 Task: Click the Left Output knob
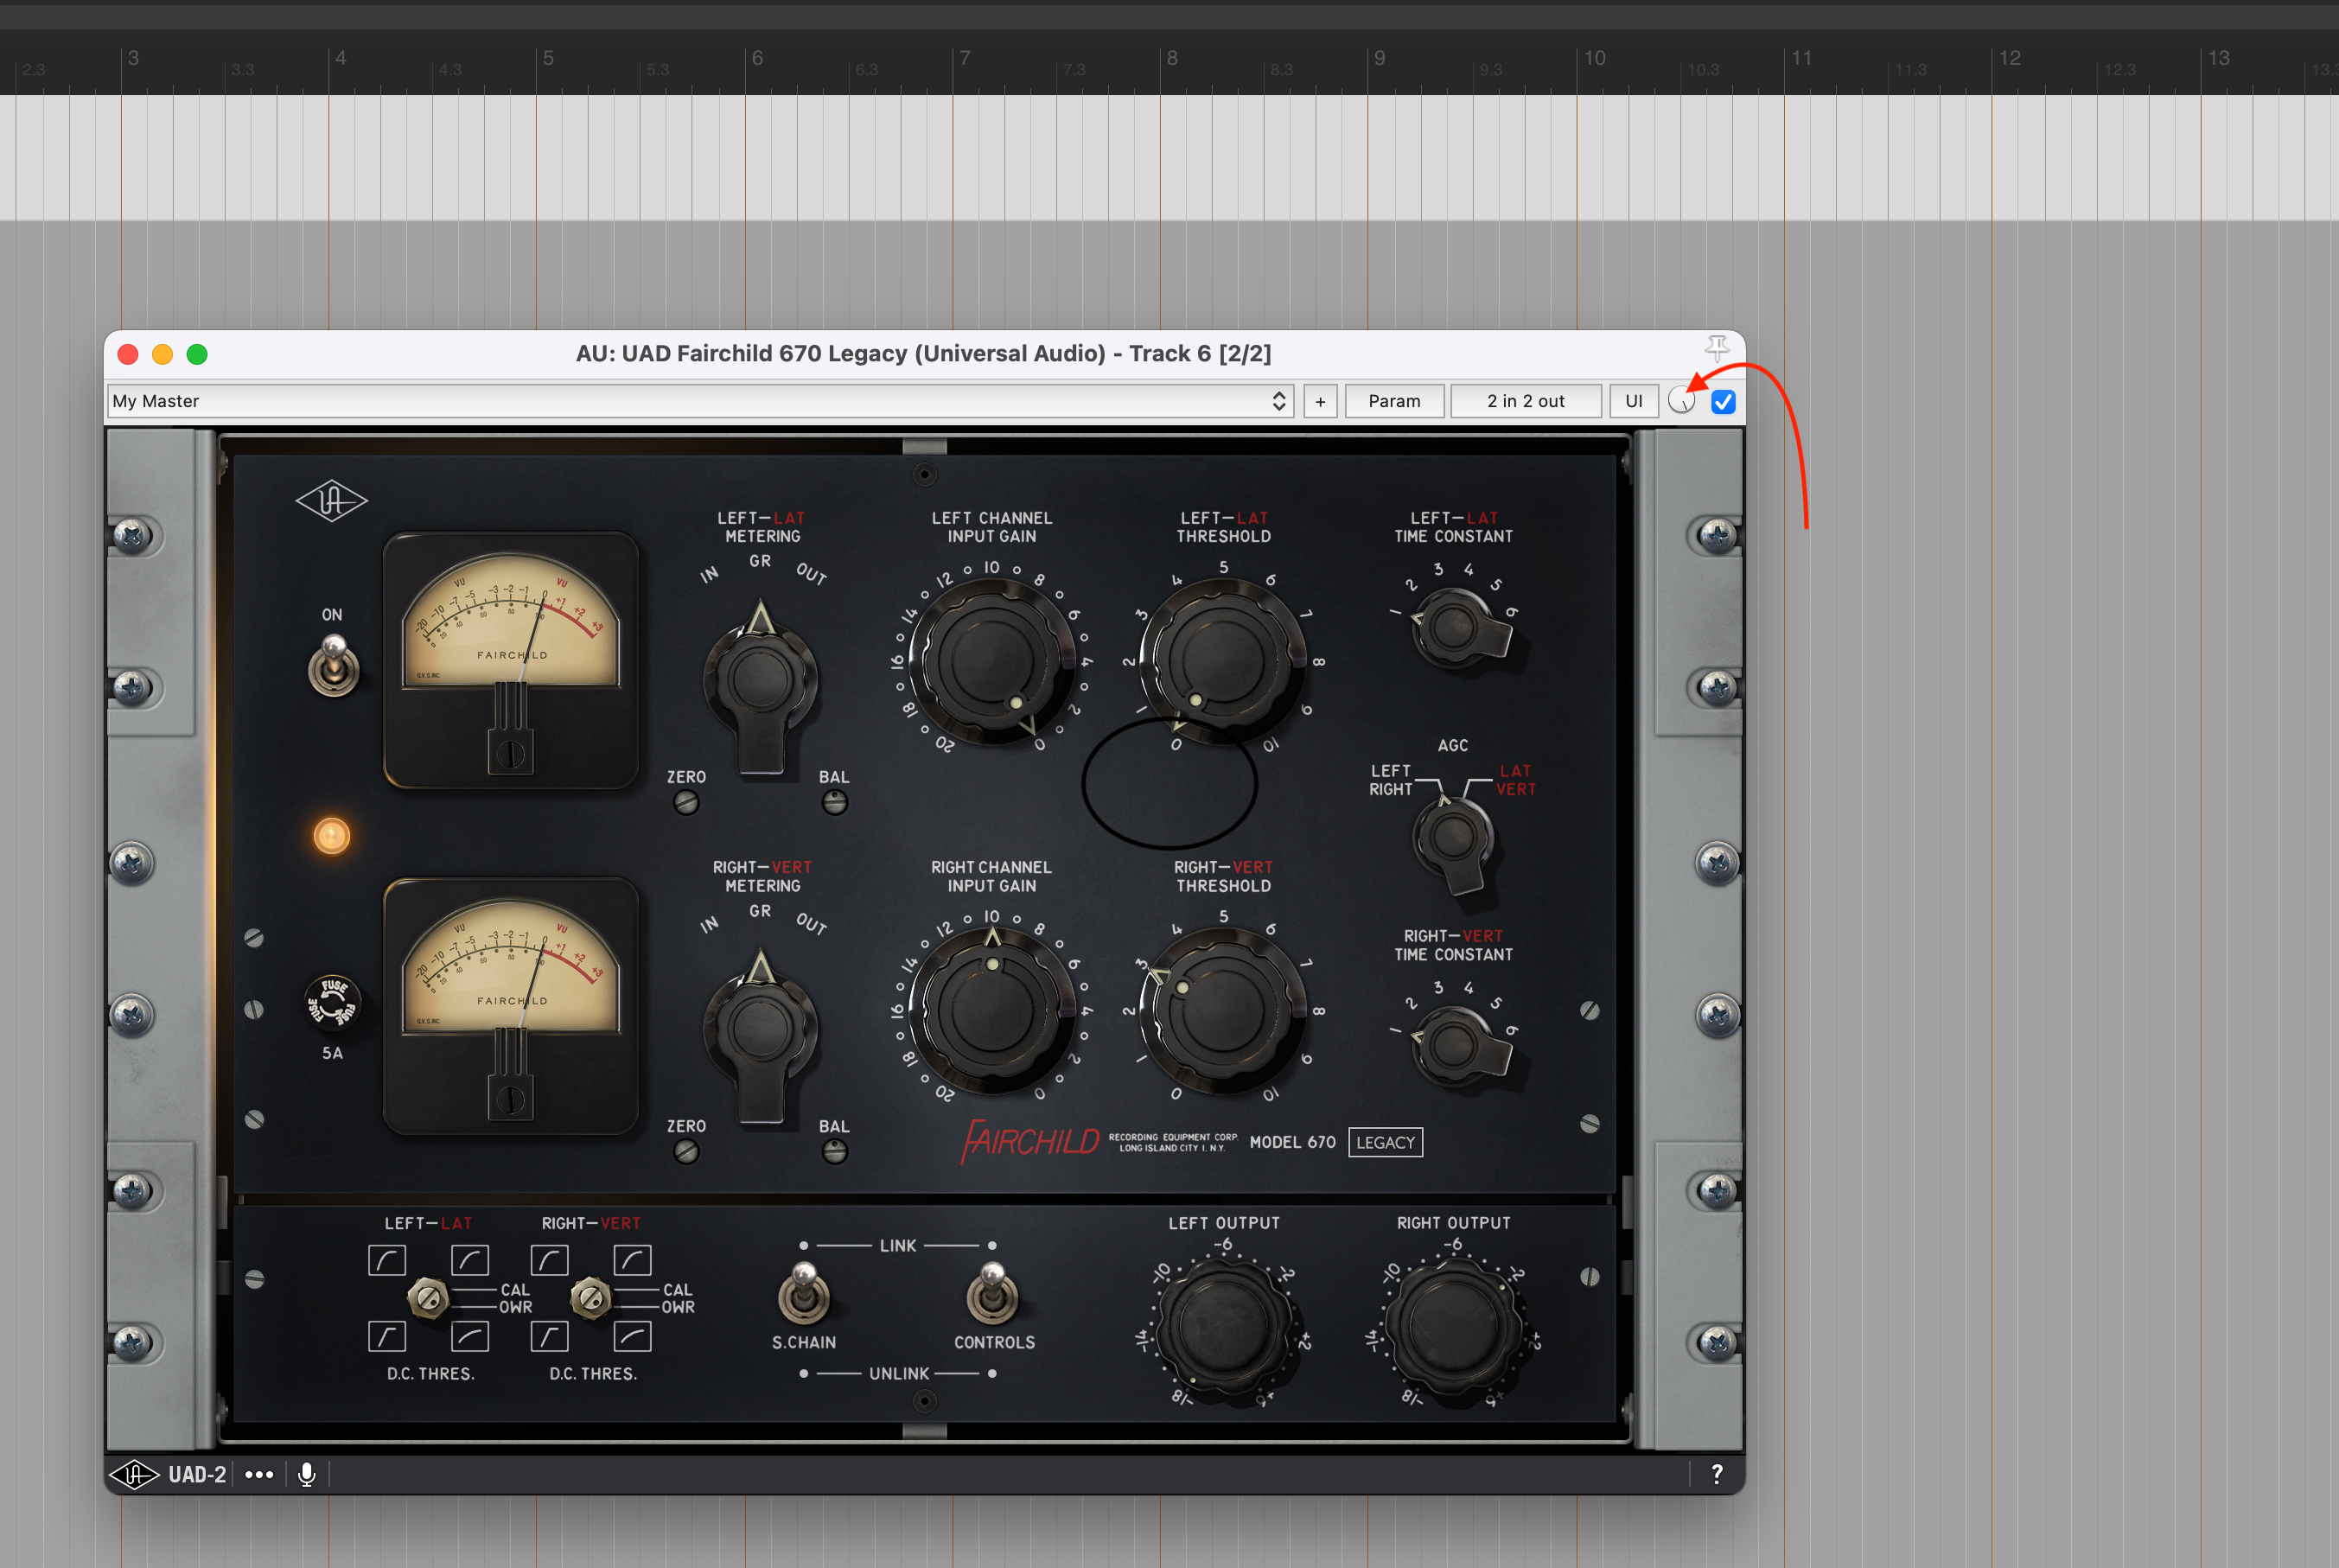(1224, 1328)
